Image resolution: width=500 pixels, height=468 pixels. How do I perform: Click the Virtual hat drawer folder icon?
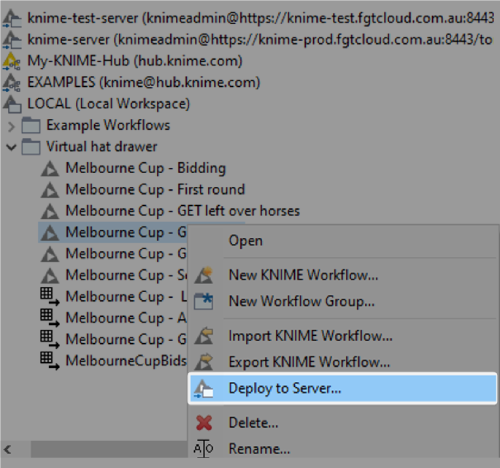[31, 147]
